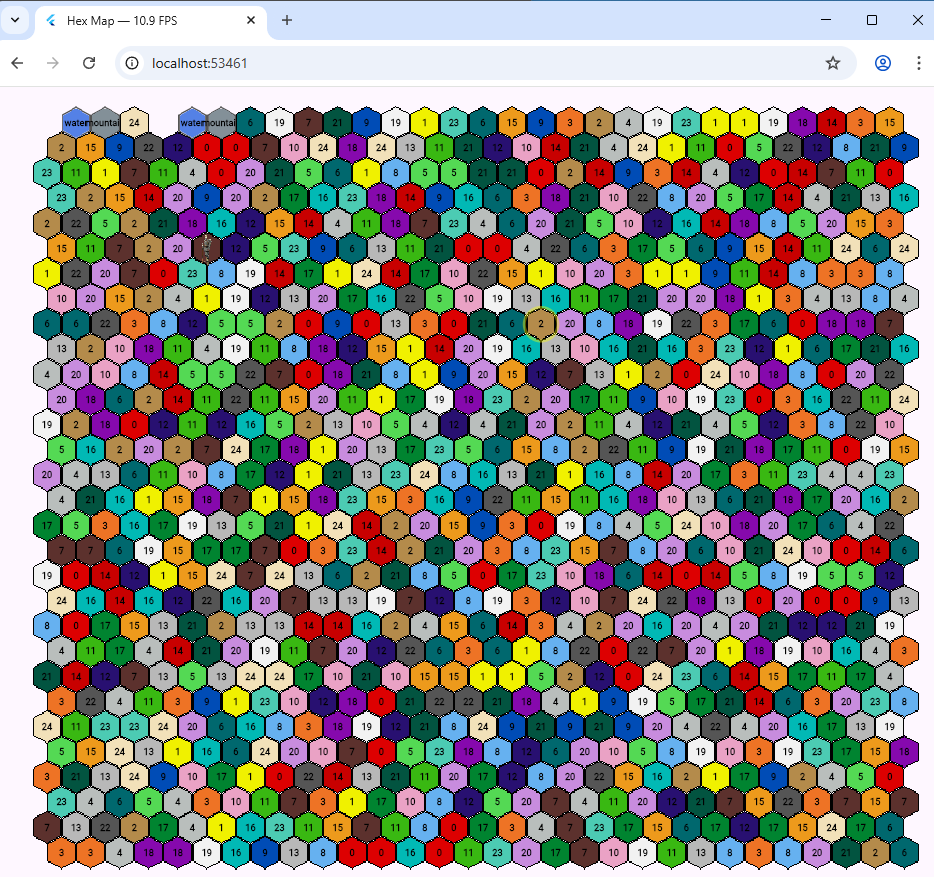
Task: Select the blue water hex tile
Action: (75, 123)
